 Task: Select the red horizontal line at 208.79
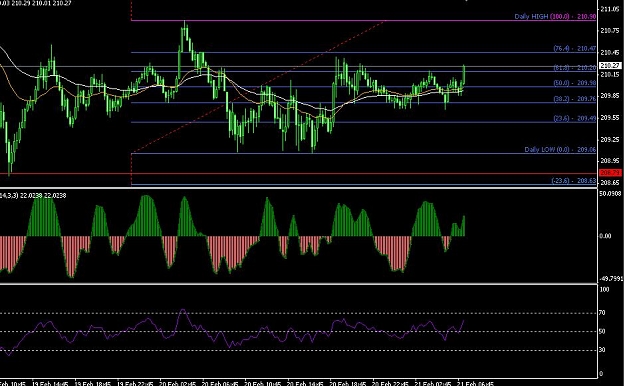click(x=299, y=174)
